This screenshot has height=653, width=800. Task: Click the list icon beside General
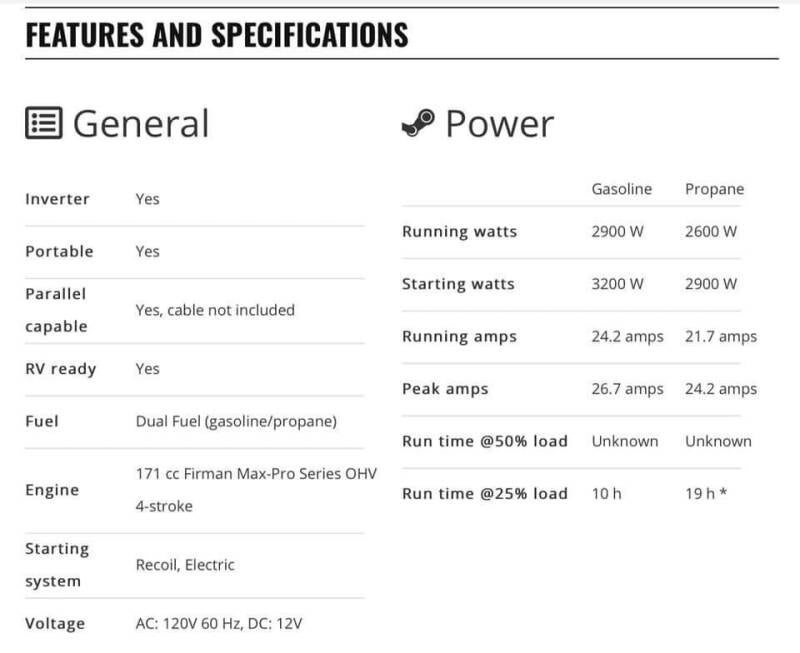44,123
